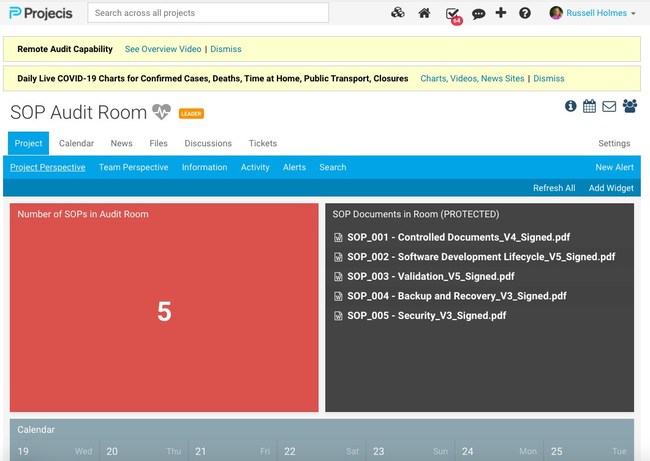Open the project Settings tab
Screen dimensions: 650x461
point(614,143)
